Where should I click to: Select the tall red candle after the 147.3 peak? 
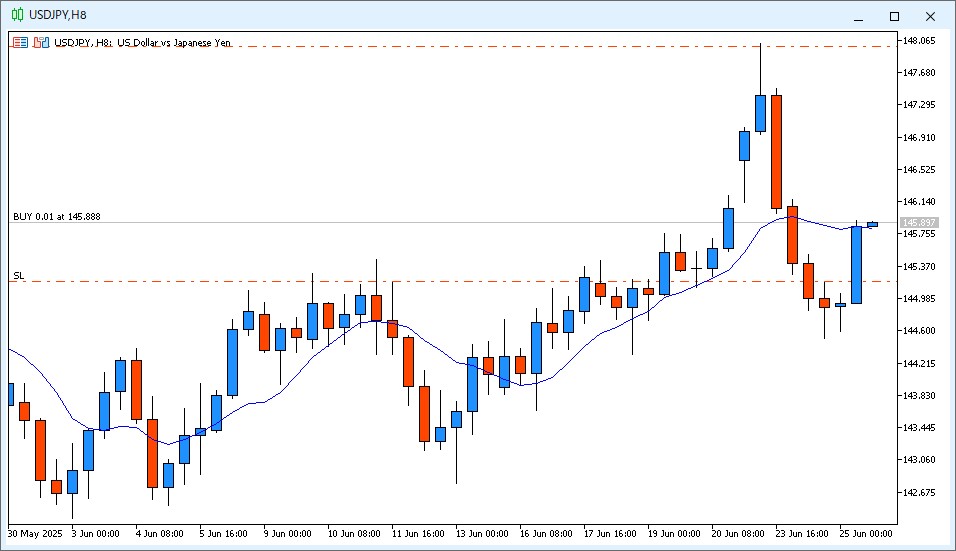(776, 152)
